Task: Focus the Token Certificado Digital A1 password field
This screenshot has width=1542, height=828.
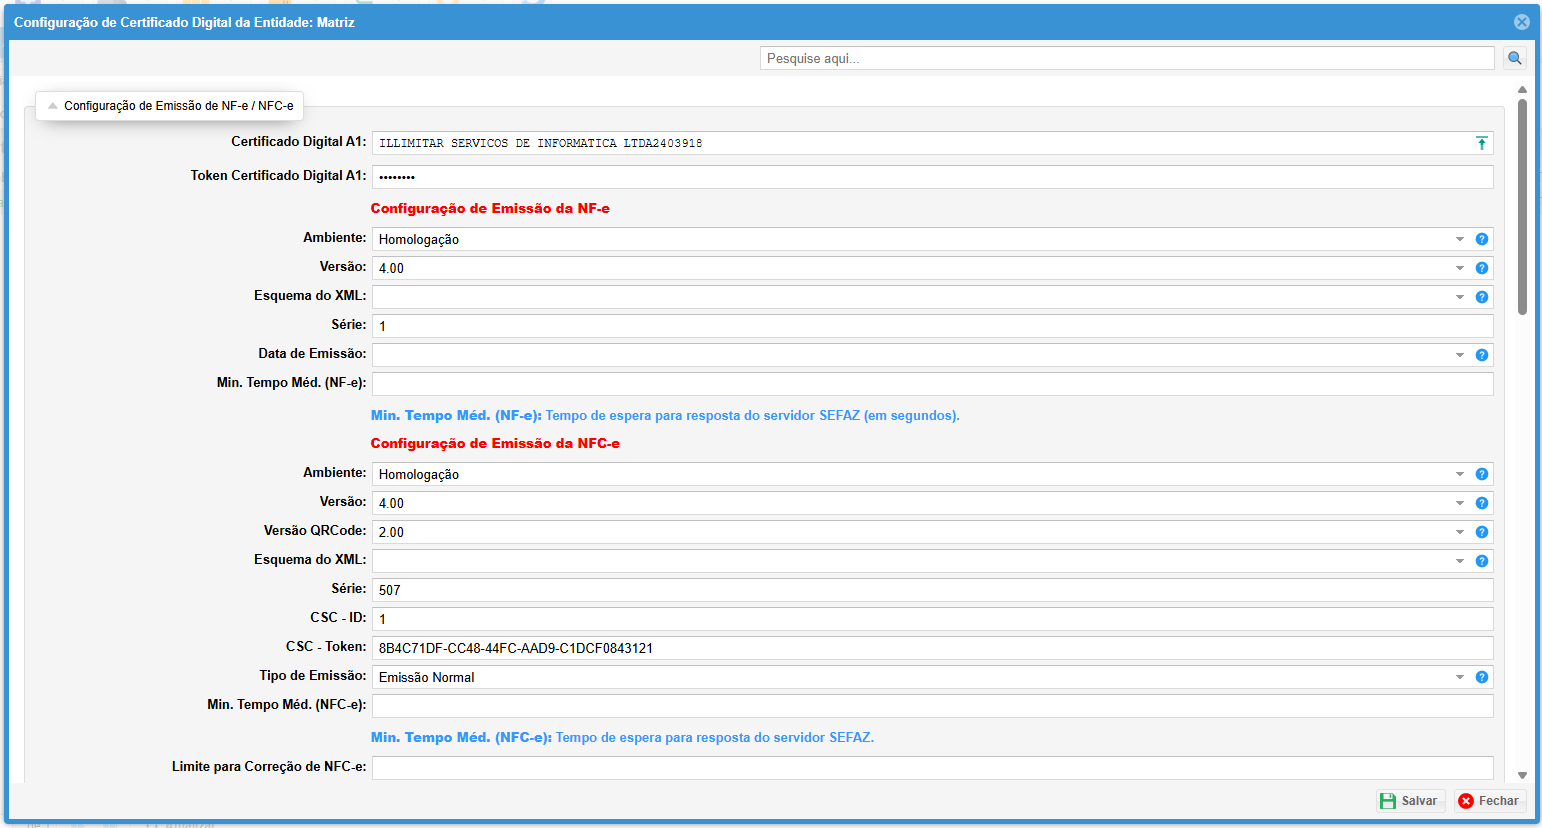Action: 932,177
